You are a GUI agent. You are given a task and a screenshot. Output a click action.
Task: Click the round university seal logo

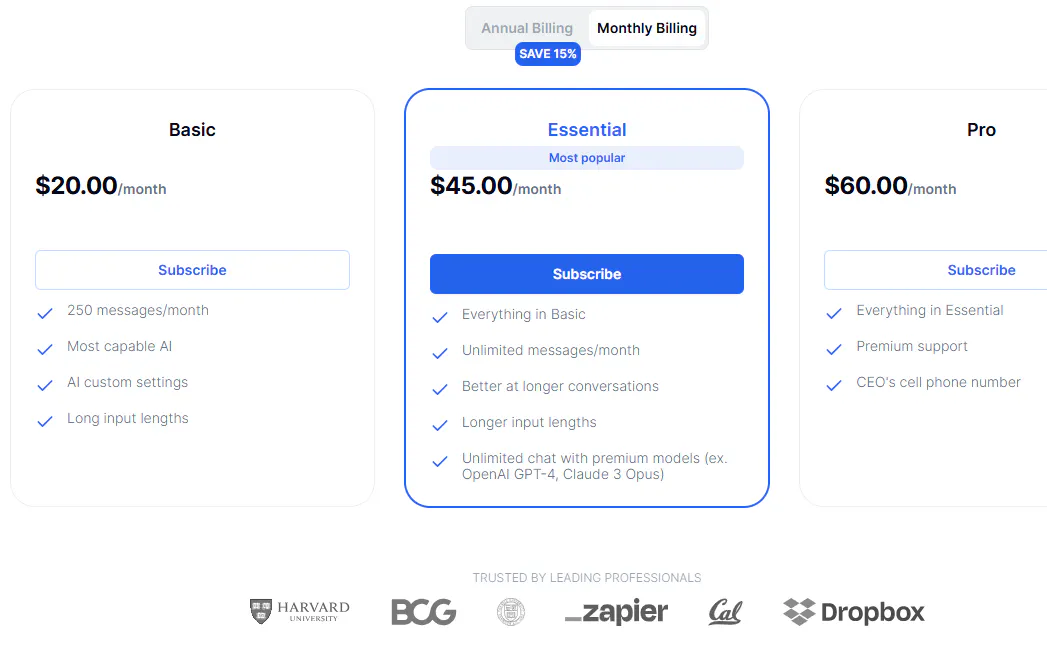511,612
